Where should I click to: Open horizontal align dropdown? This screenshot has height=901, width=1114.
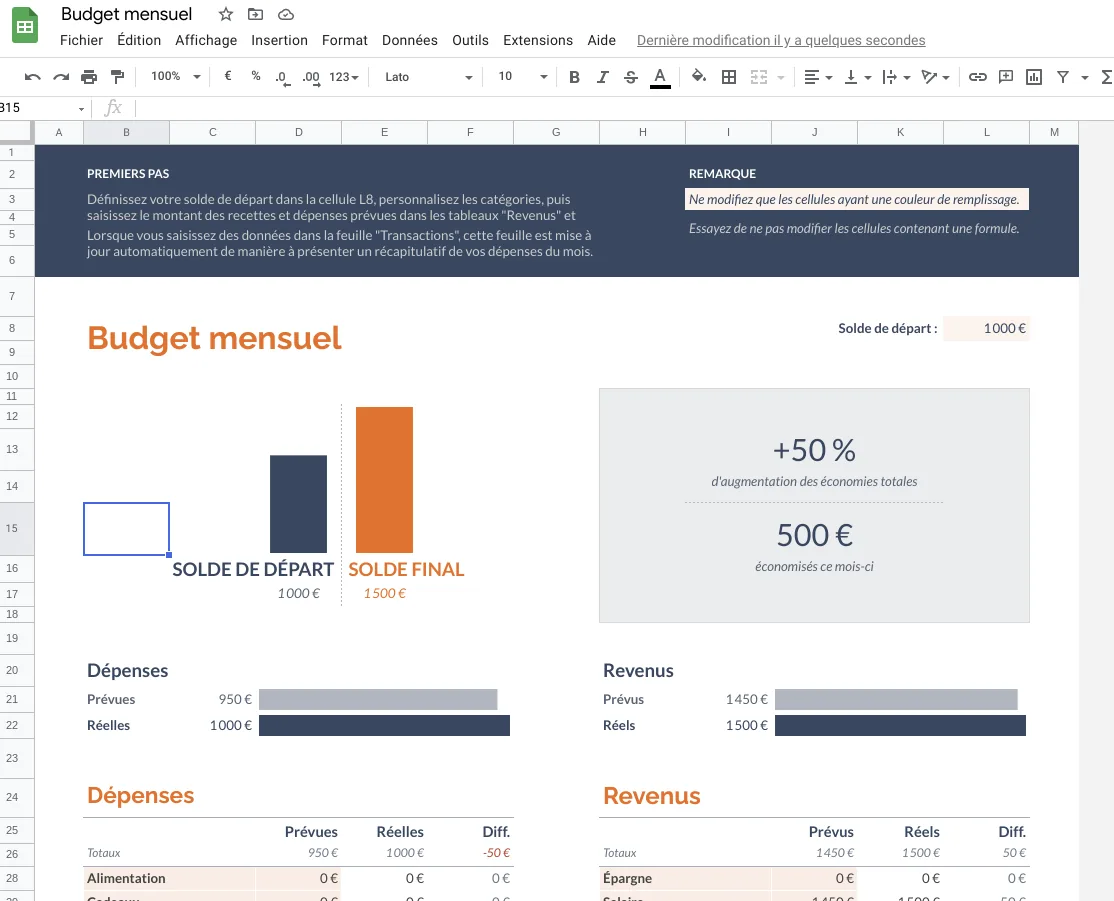click(818, 77)
